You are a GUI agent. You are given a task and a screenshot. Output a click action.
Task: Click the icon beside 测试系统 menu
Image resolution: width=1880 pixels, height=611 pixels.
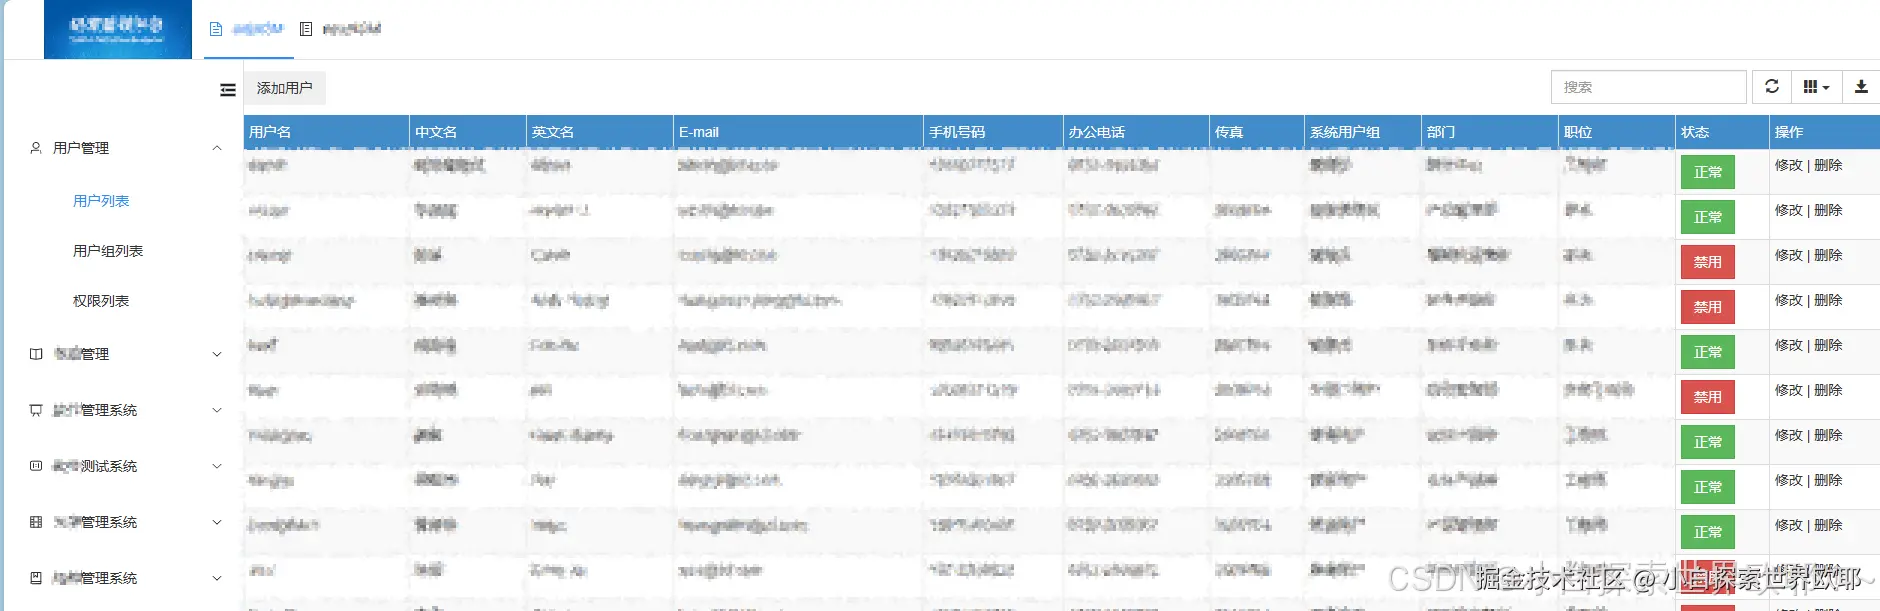pyautogui.click(x=36, y=466)
